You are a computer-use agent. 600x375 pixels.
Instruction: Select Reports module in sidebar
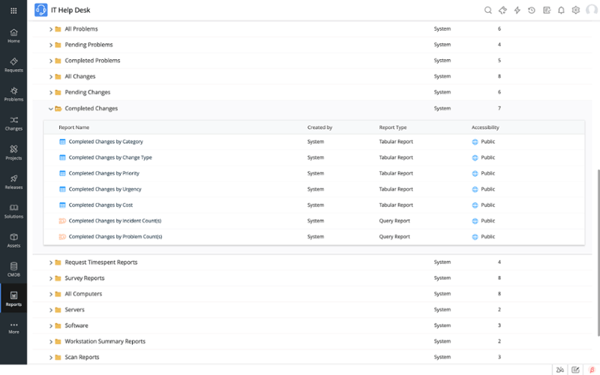14,299
